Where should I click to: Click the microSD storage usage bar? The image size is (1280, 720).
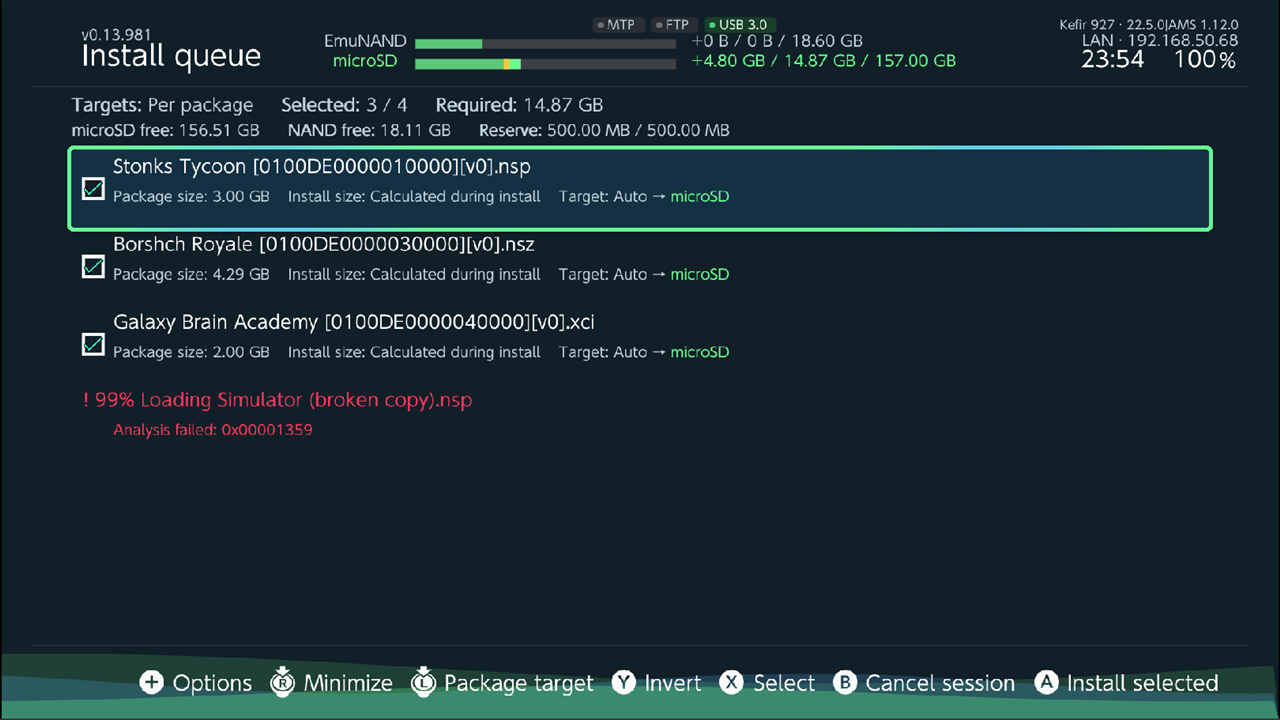pyautogui.click(x=545, y=64)
